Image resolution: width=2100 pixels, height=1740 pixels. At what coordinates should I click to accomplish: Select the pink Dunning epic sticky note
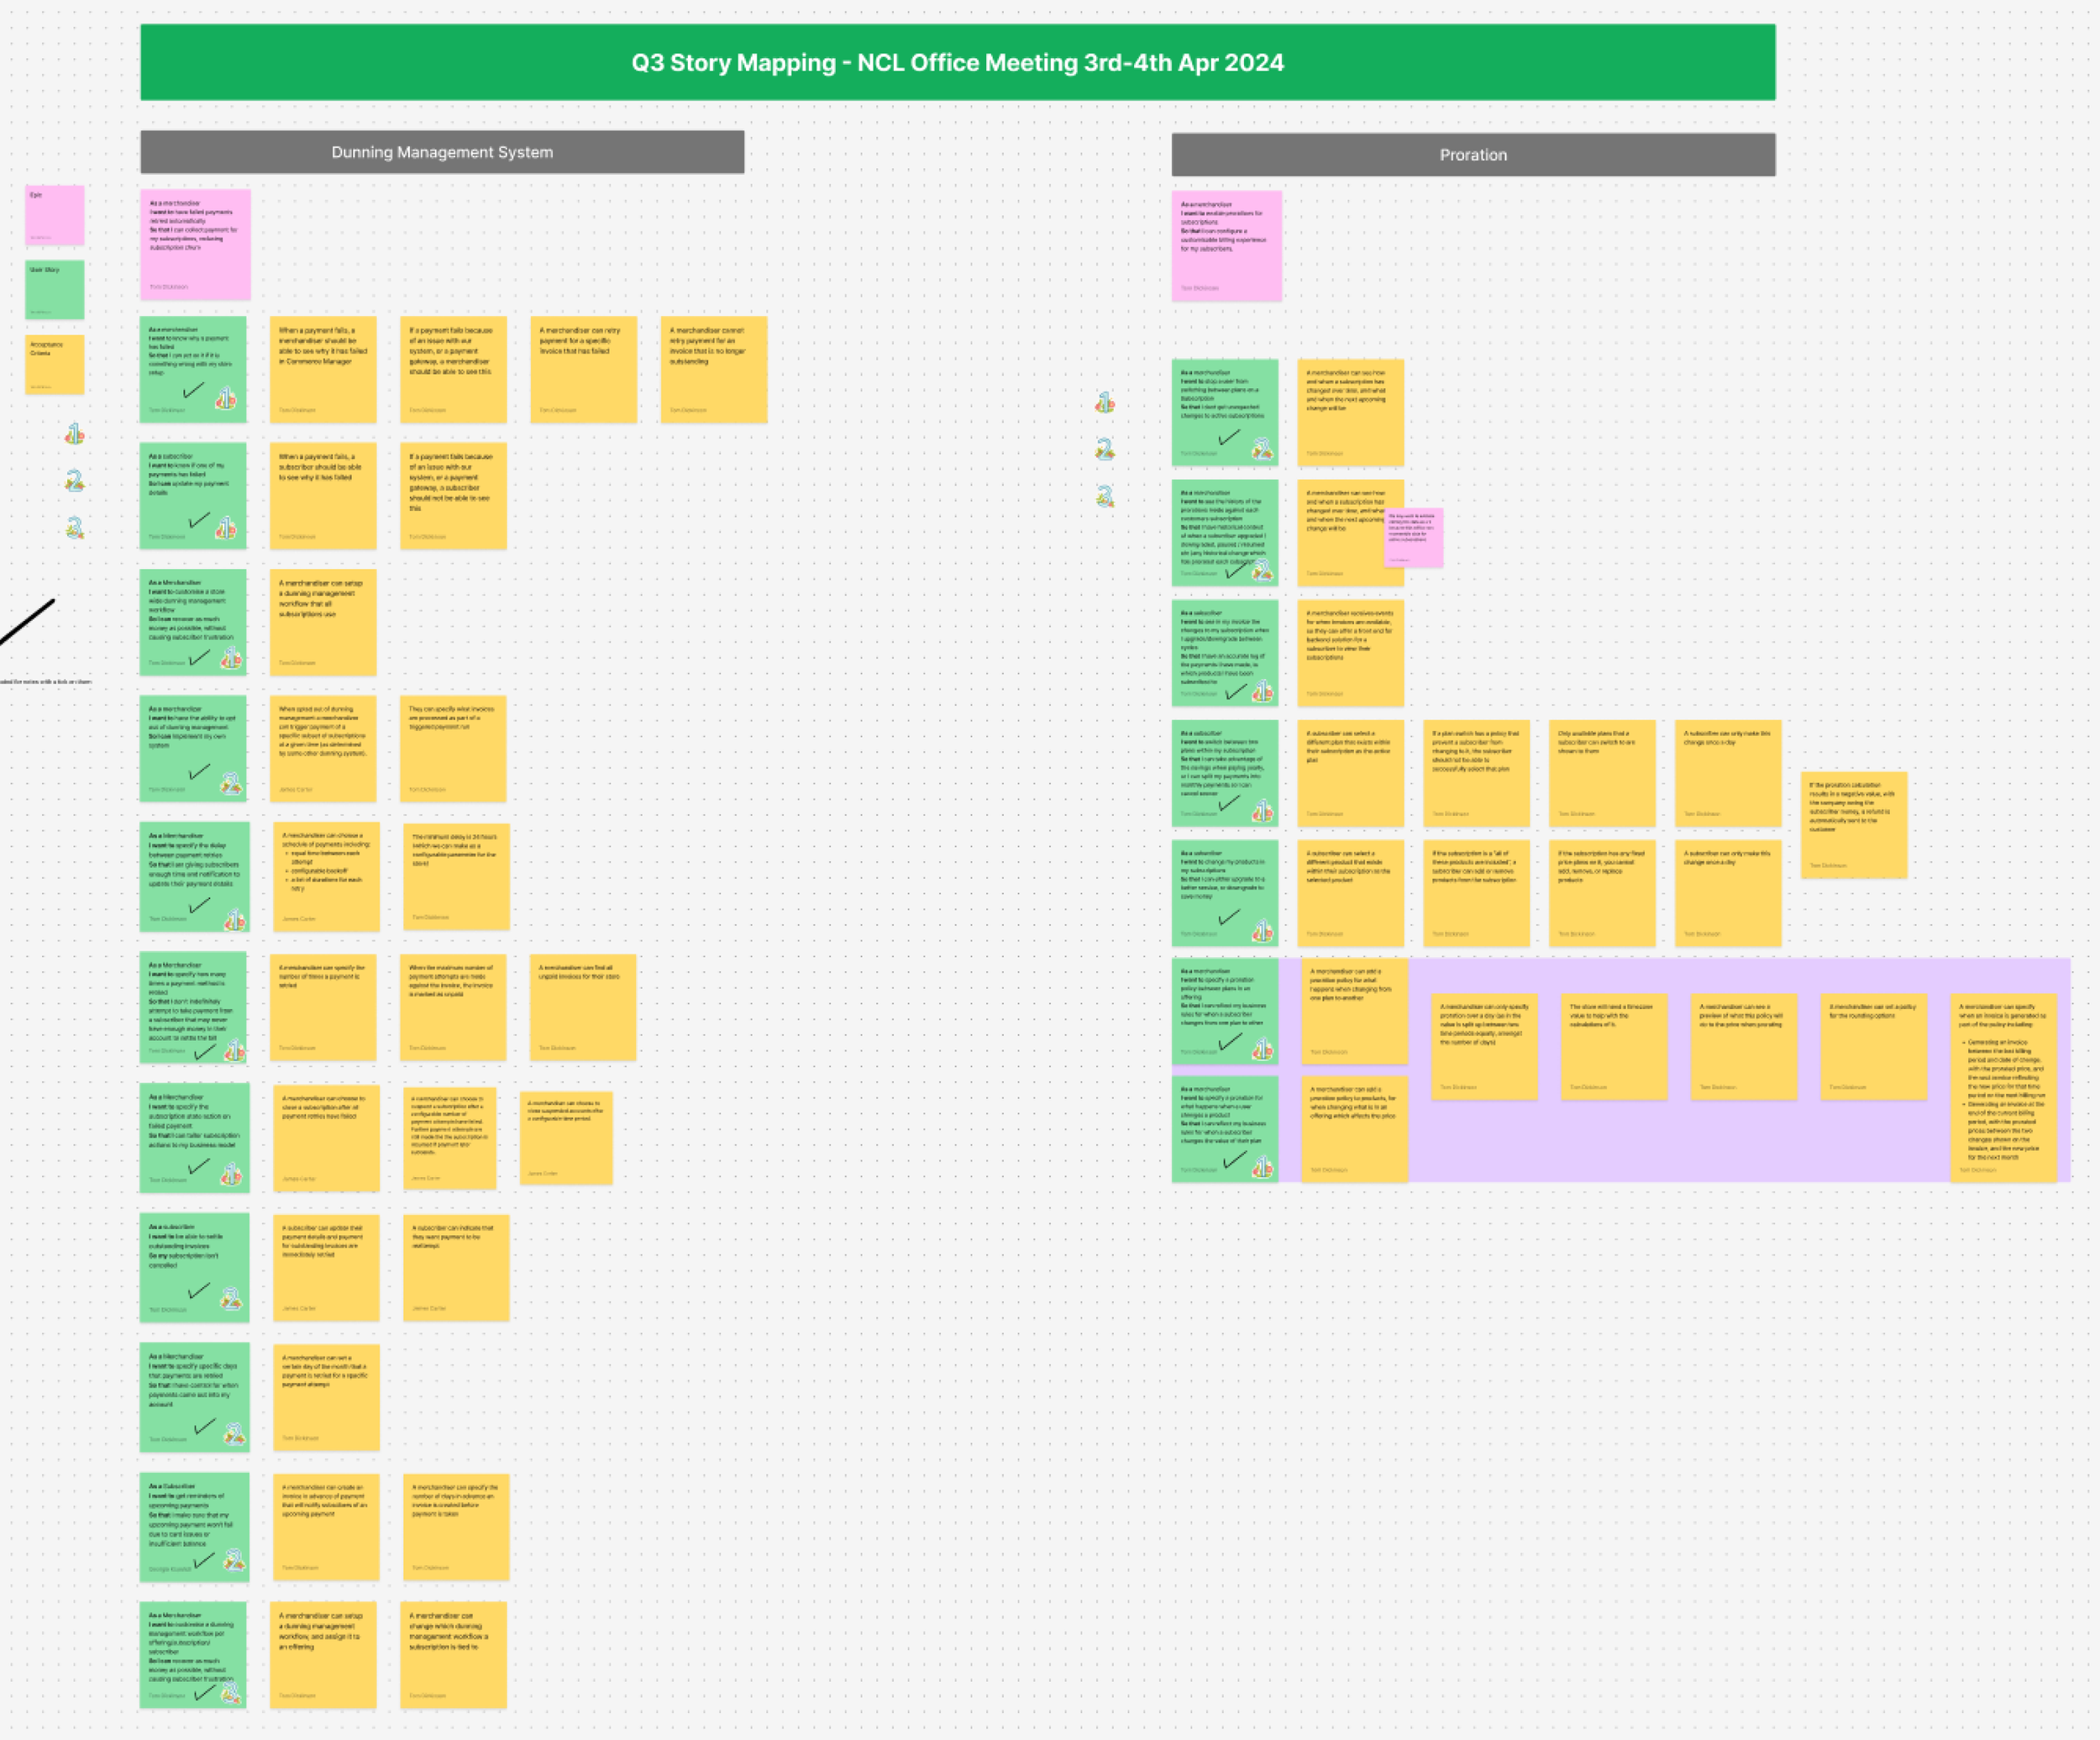195,245
